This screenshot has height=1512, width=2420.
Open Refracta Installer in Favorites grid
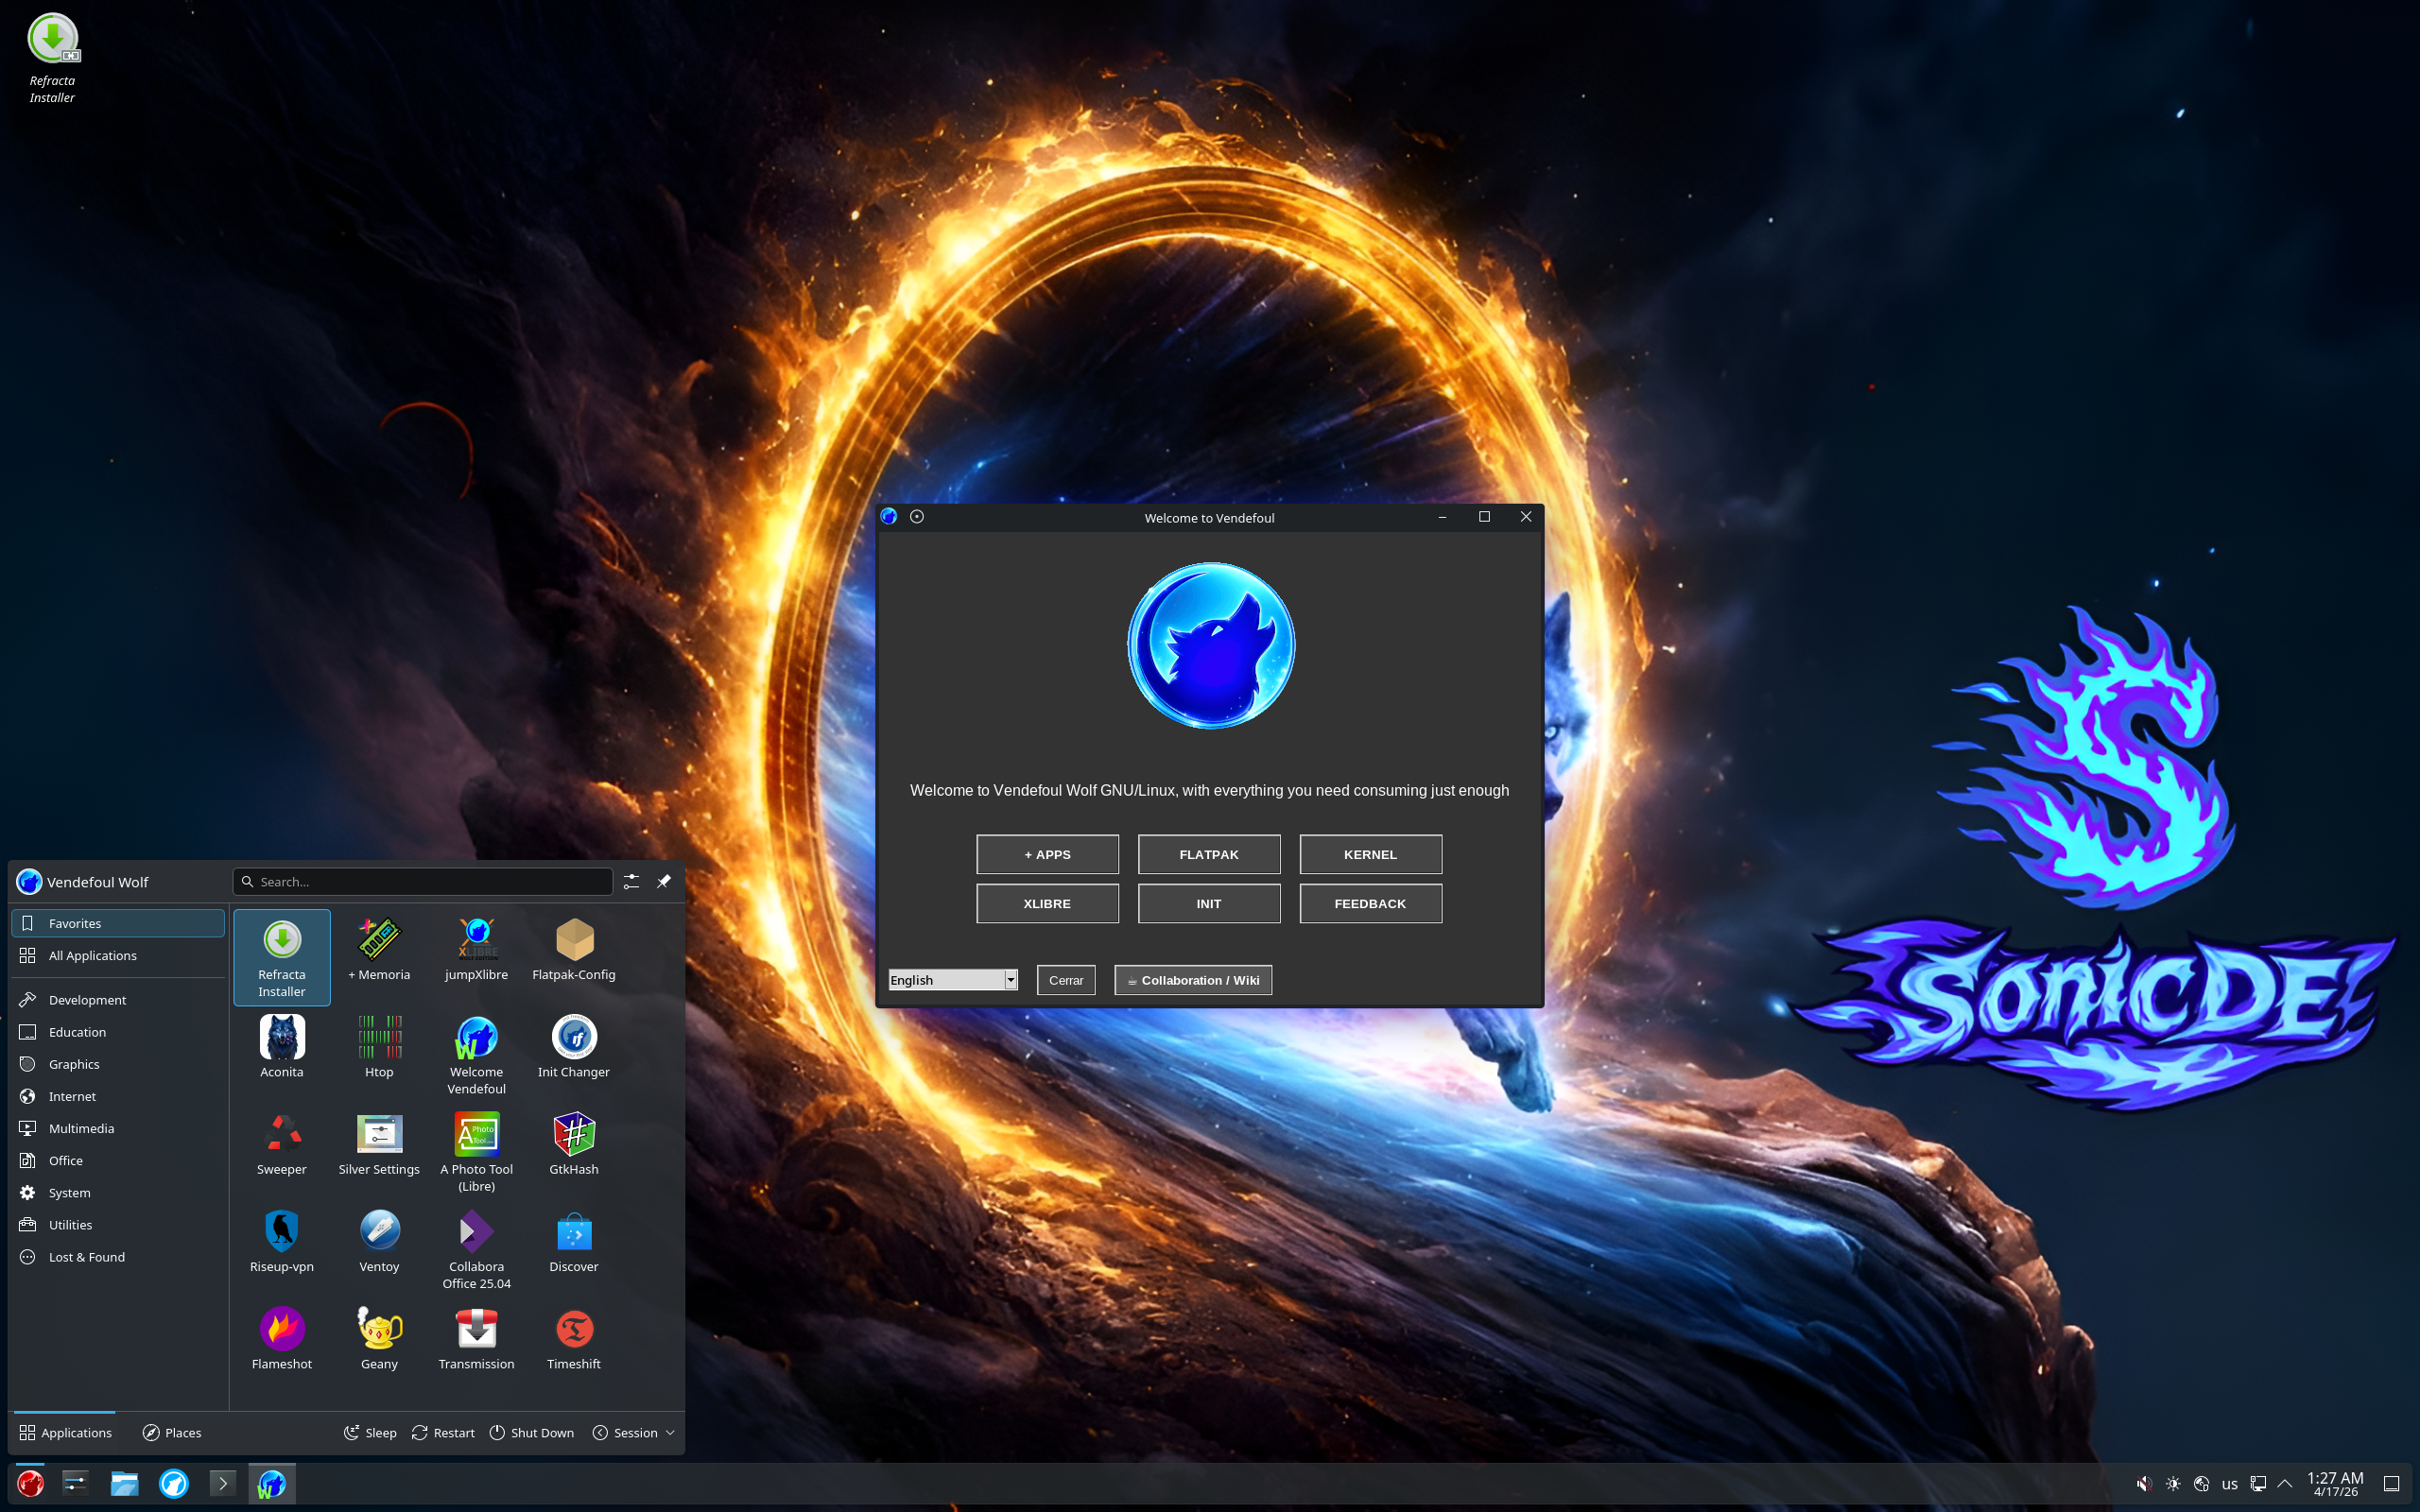point(282,957)
